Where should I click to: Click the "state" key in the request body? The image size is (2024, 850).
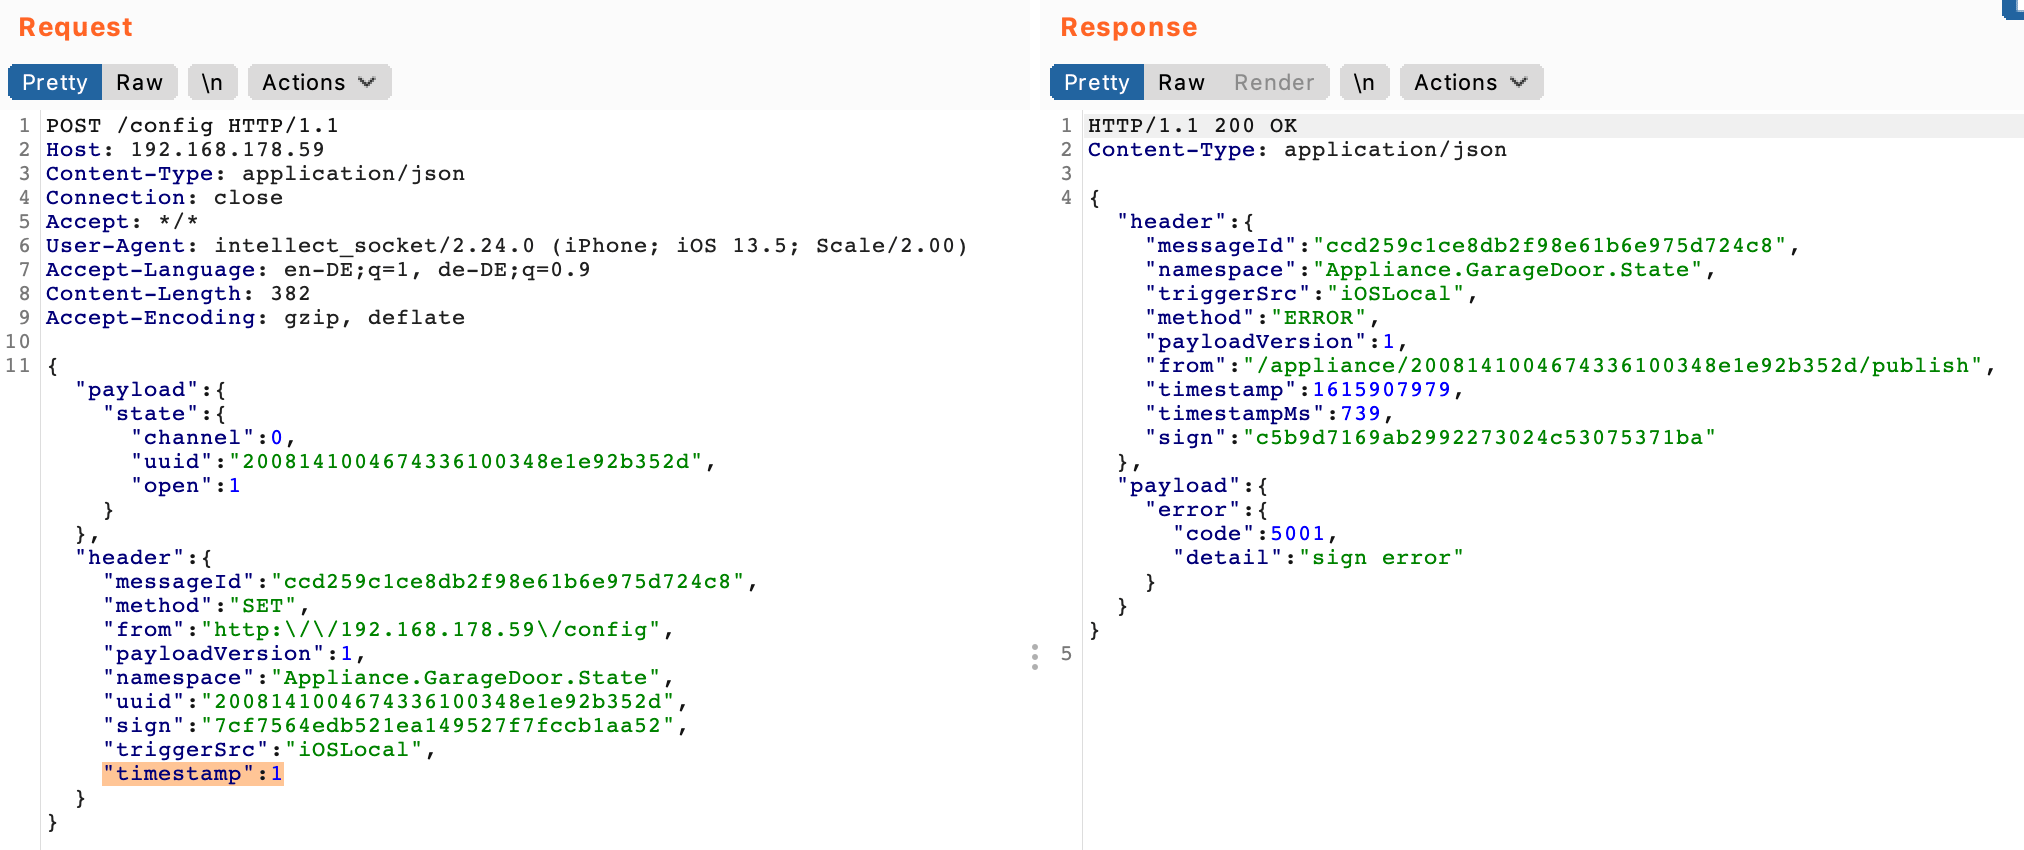point(150,414)
